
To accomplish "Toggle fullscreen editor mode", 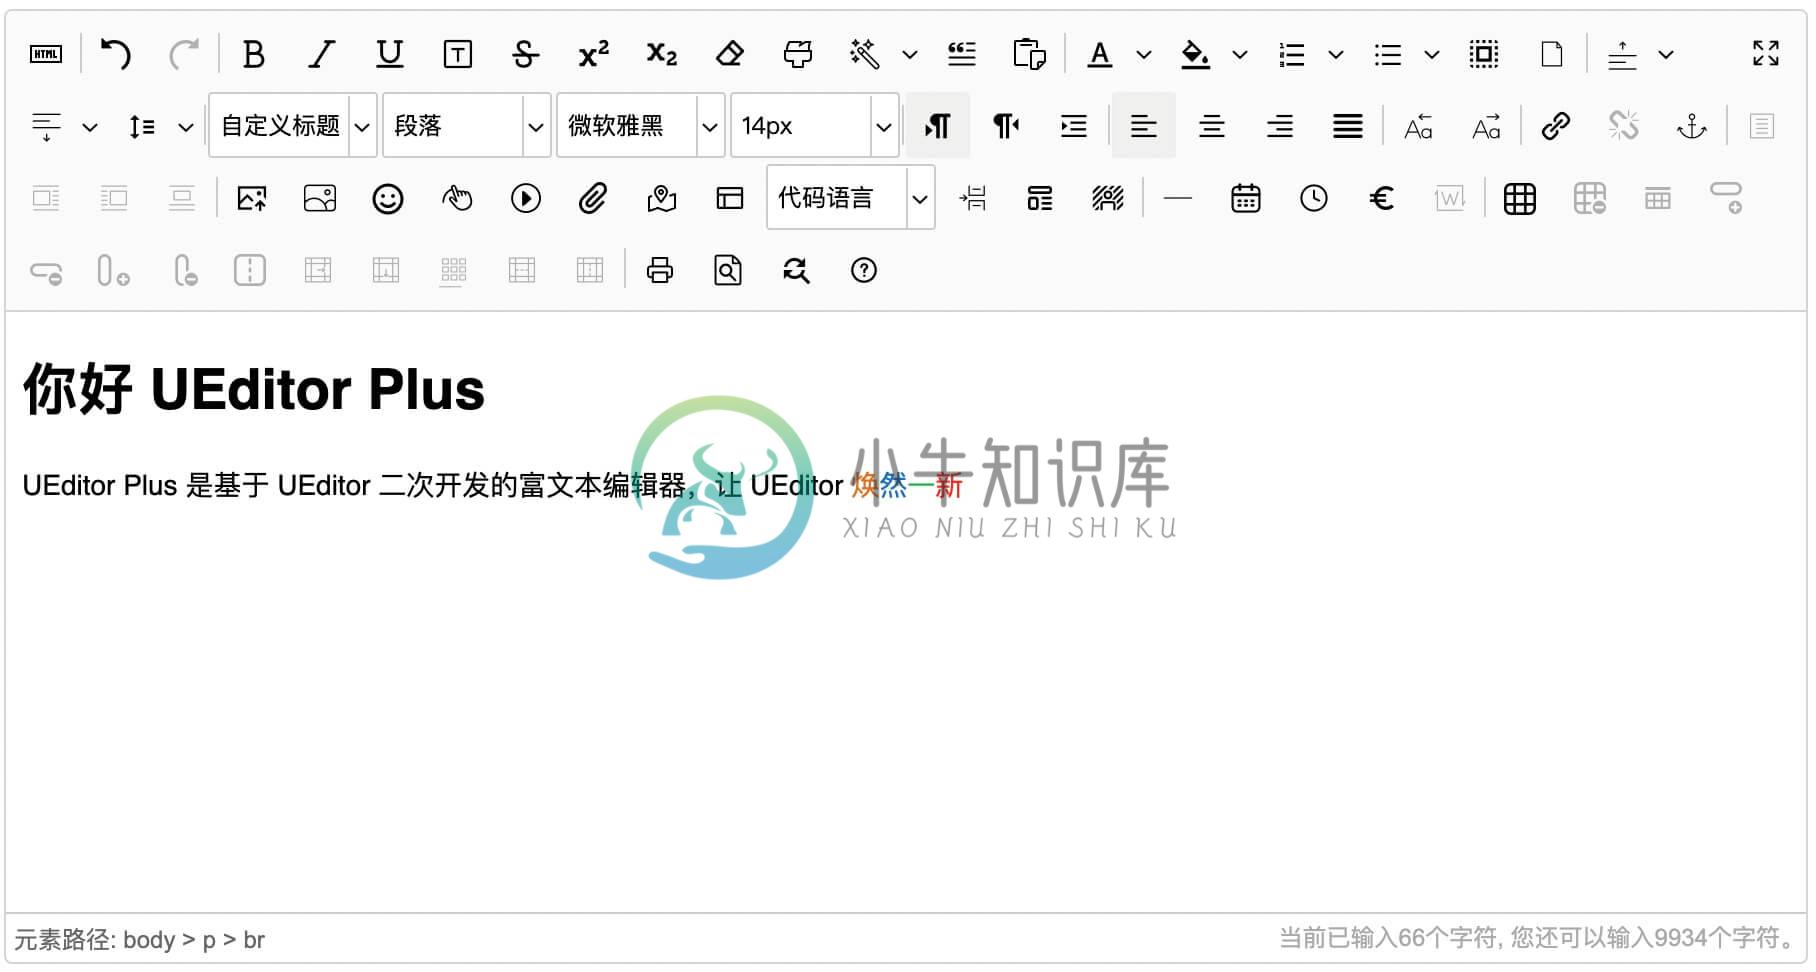I will [x=1766, y=54].
